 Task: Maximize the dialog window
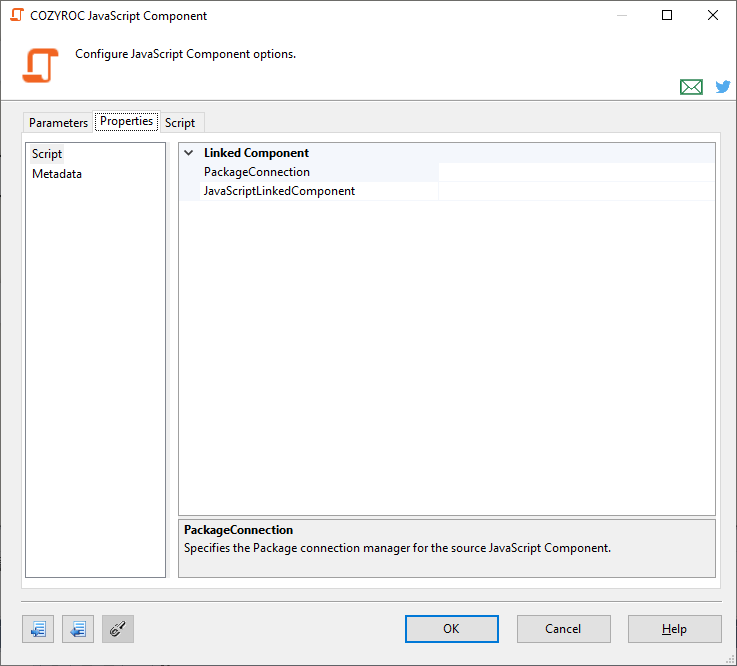666,16
